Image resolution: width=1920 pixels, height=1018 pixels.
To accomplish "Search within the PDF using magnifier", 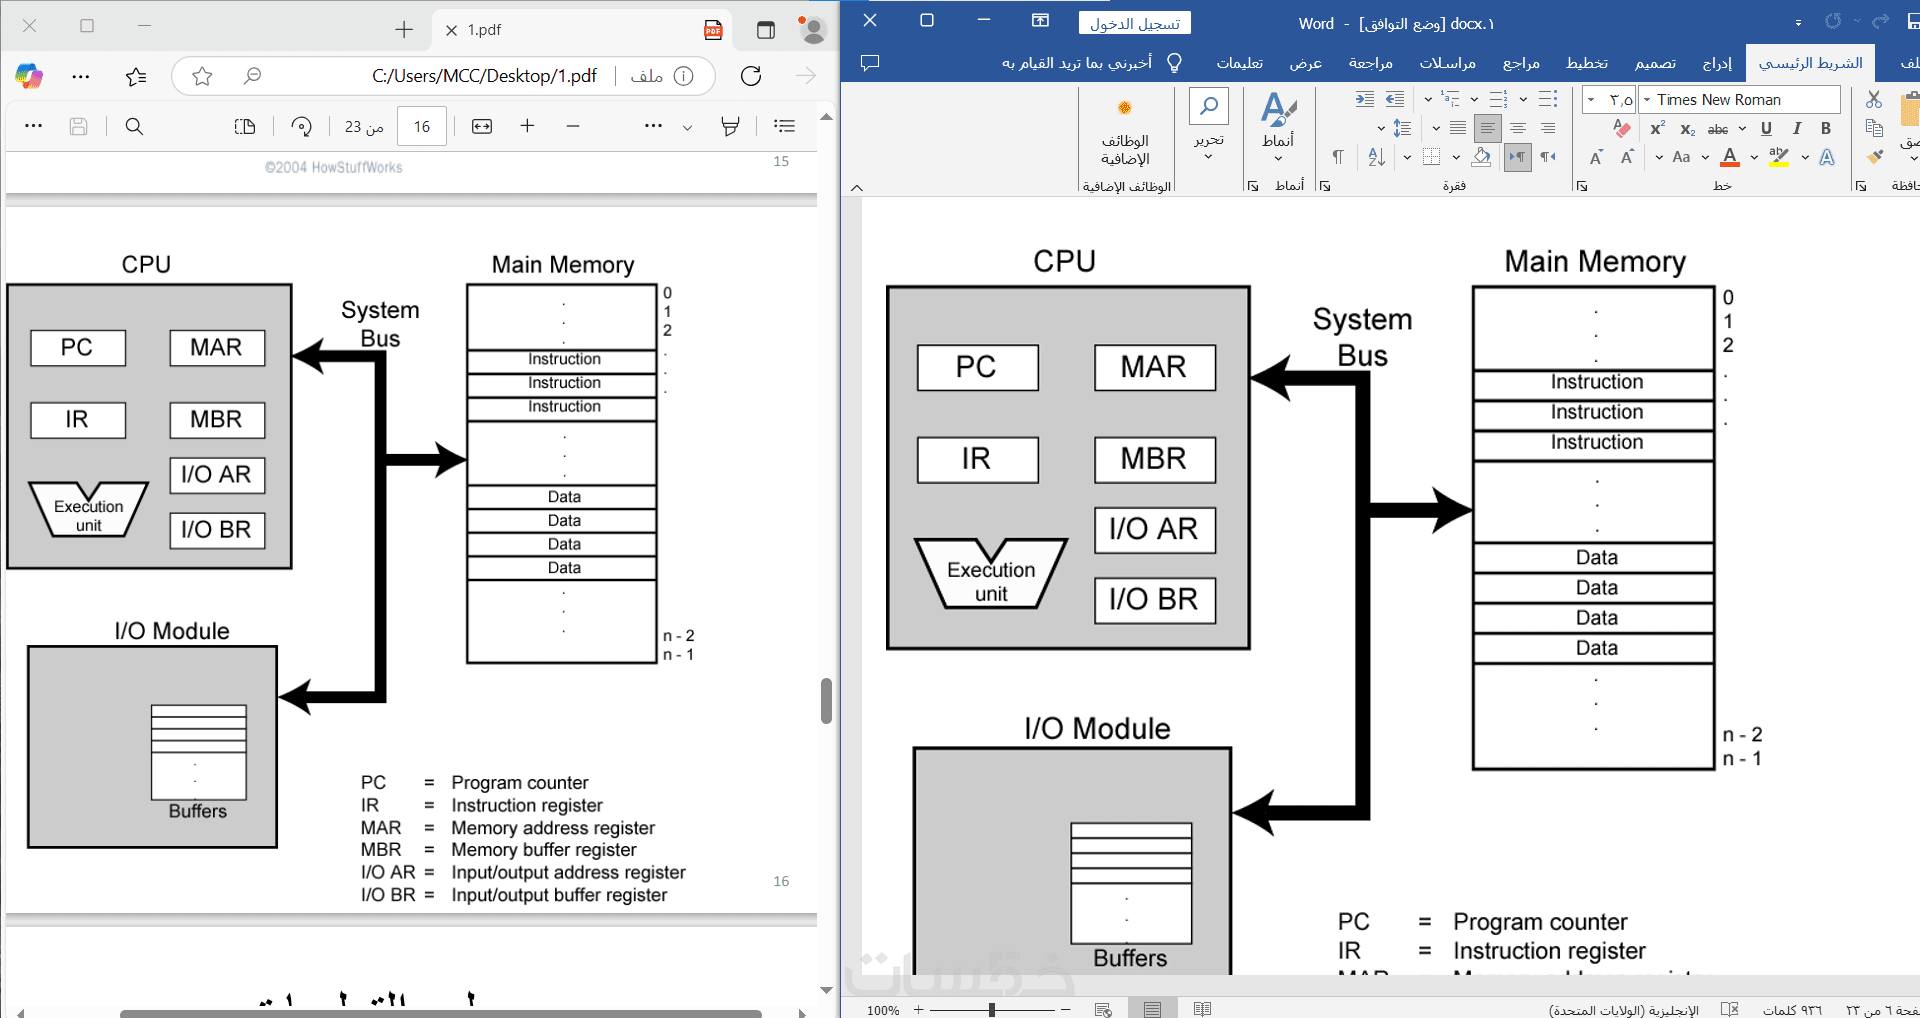I will tap(134, 126).
